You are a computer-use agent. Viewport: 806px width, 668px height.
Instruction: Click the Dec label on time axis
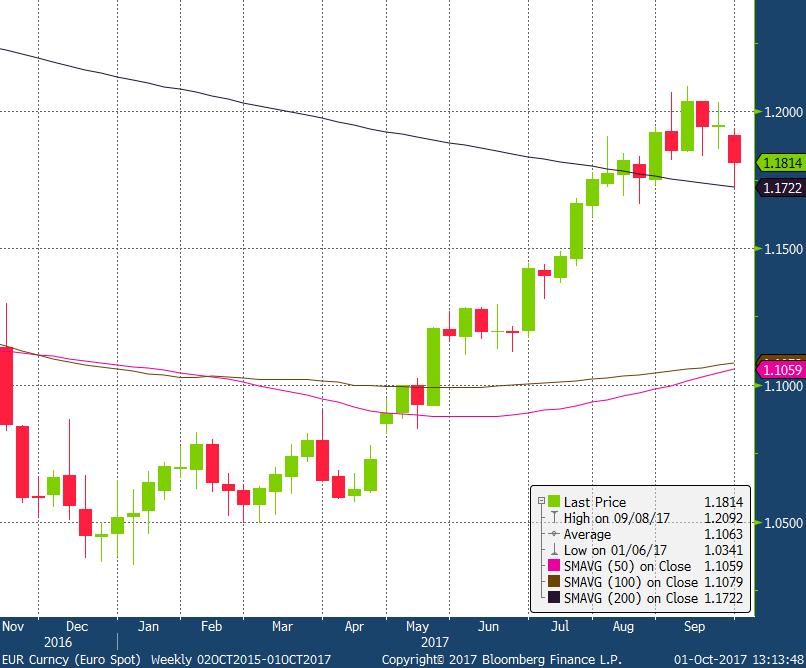76,626
